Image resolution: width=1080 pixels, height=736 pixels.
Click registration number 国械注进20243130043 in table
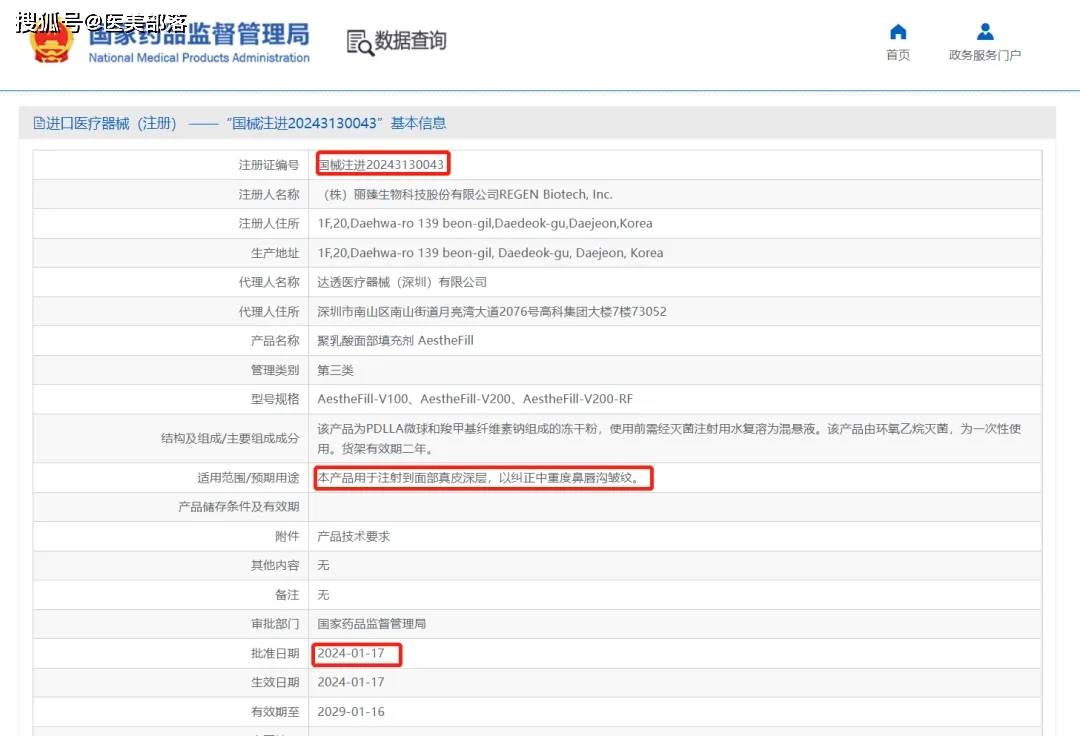381,164
